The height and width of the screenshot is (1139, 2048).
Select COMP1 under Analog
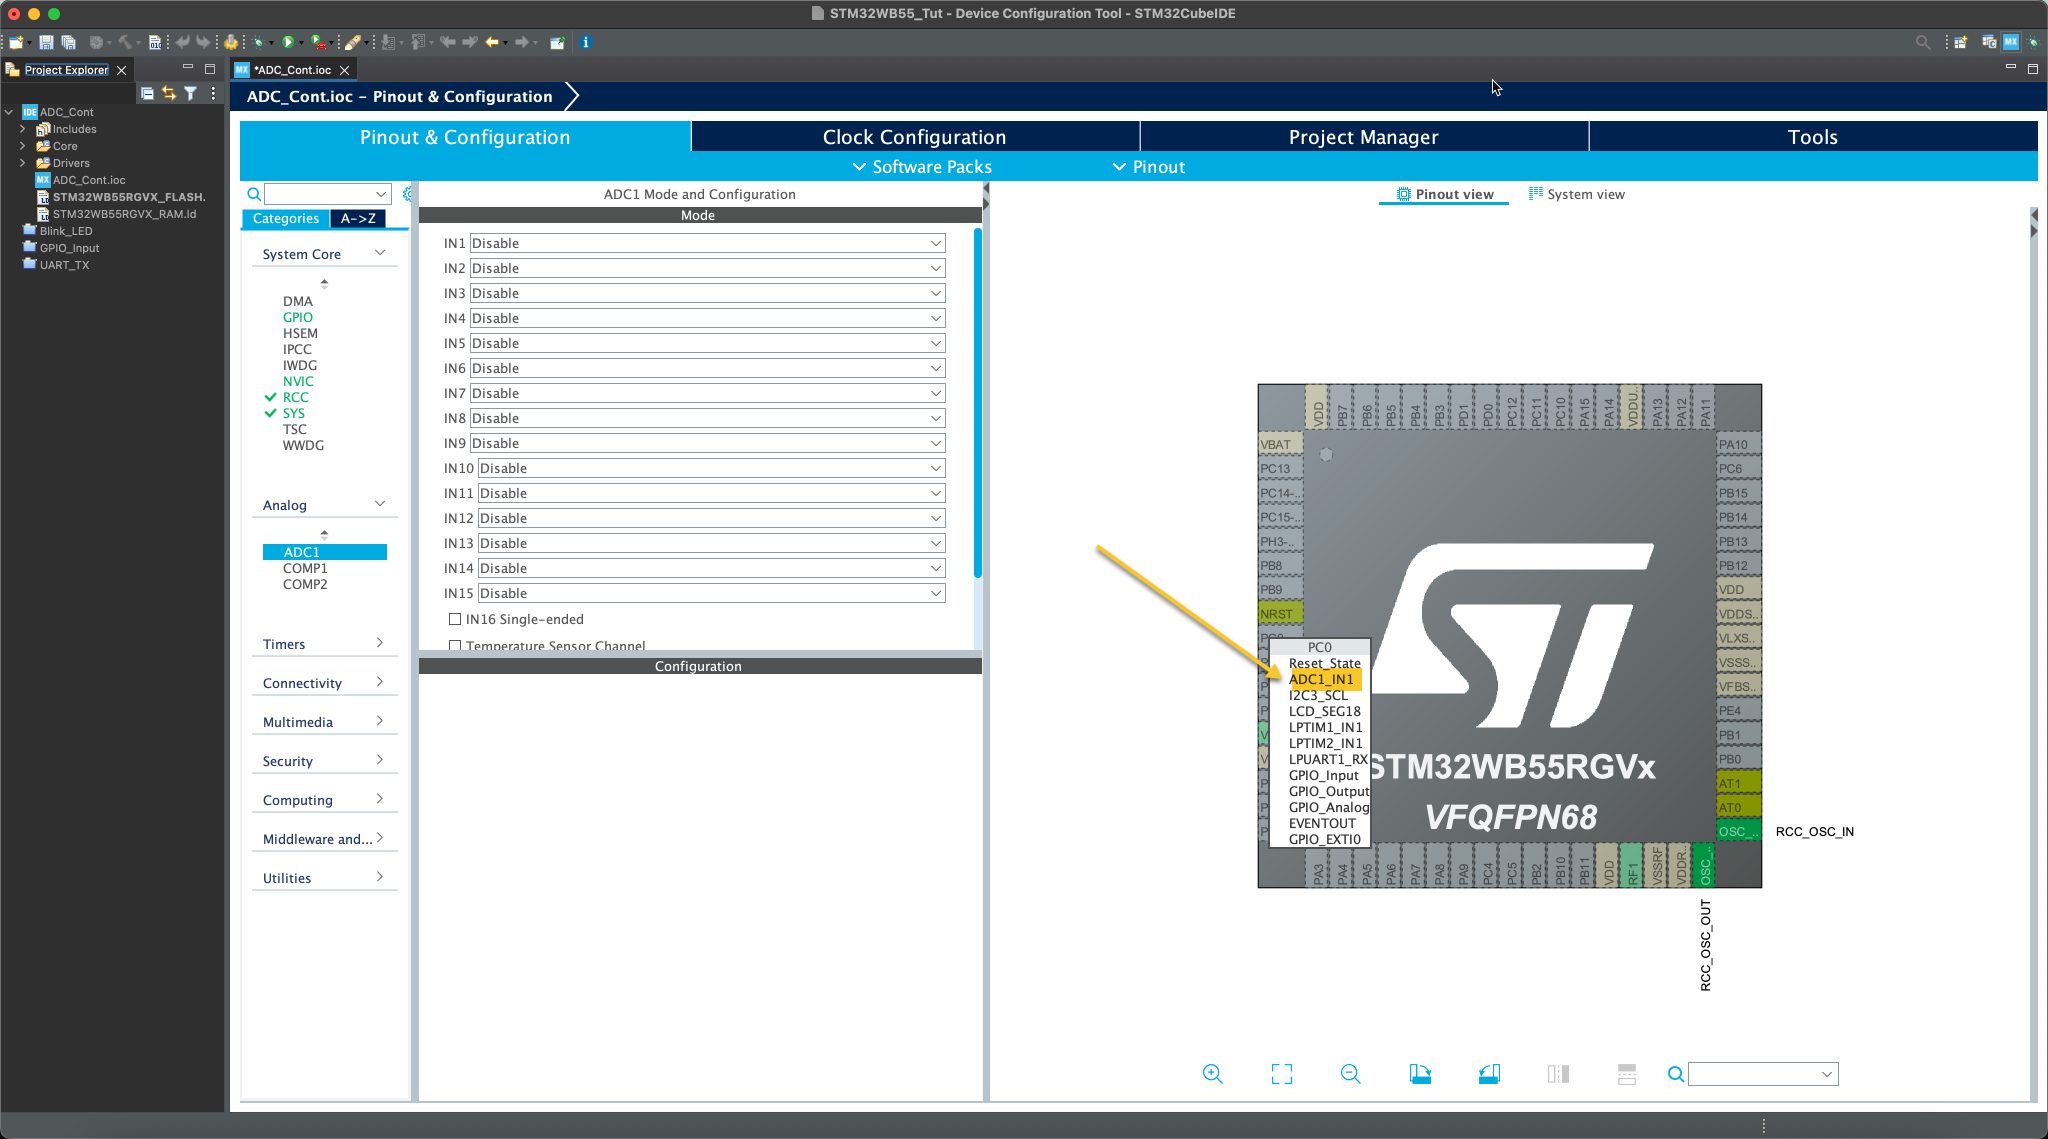point(305,568)
